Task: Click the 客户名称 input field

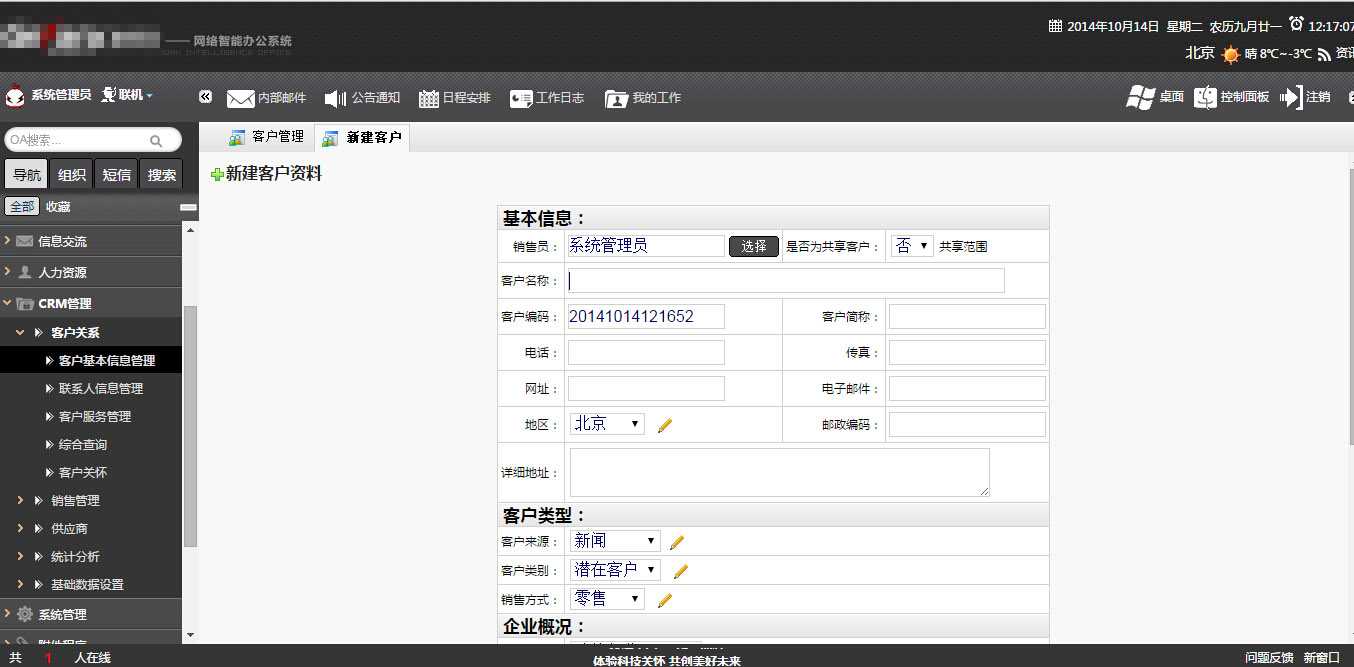Action: pos(786,281)
